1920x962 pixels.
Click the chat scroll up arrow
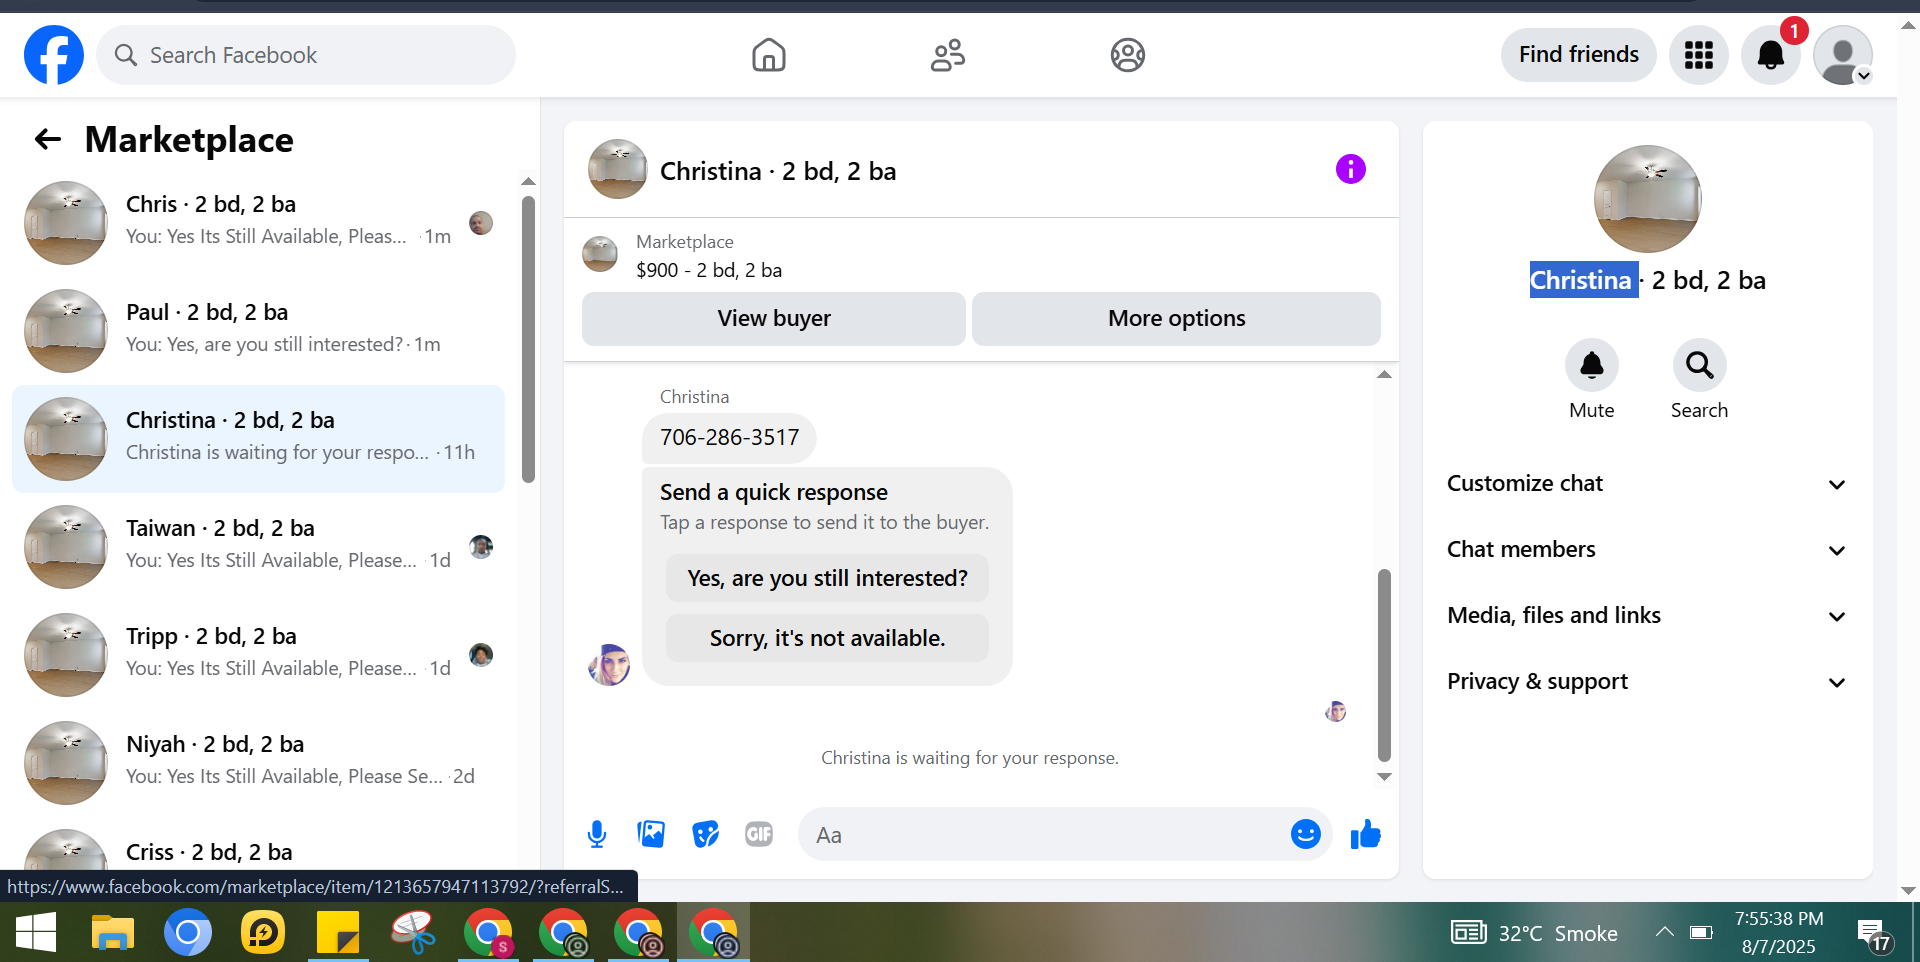pos(1384,375)
